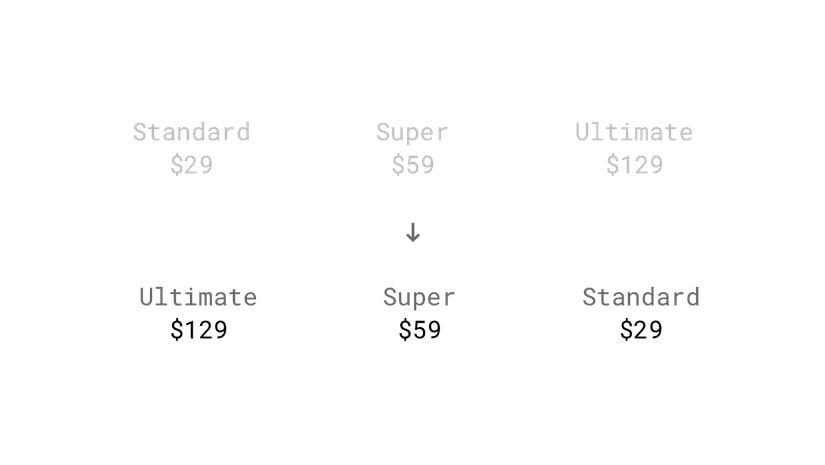Choose the dark Super plan title
Screen dimensions: 825x465
click(x=419, y=297)
